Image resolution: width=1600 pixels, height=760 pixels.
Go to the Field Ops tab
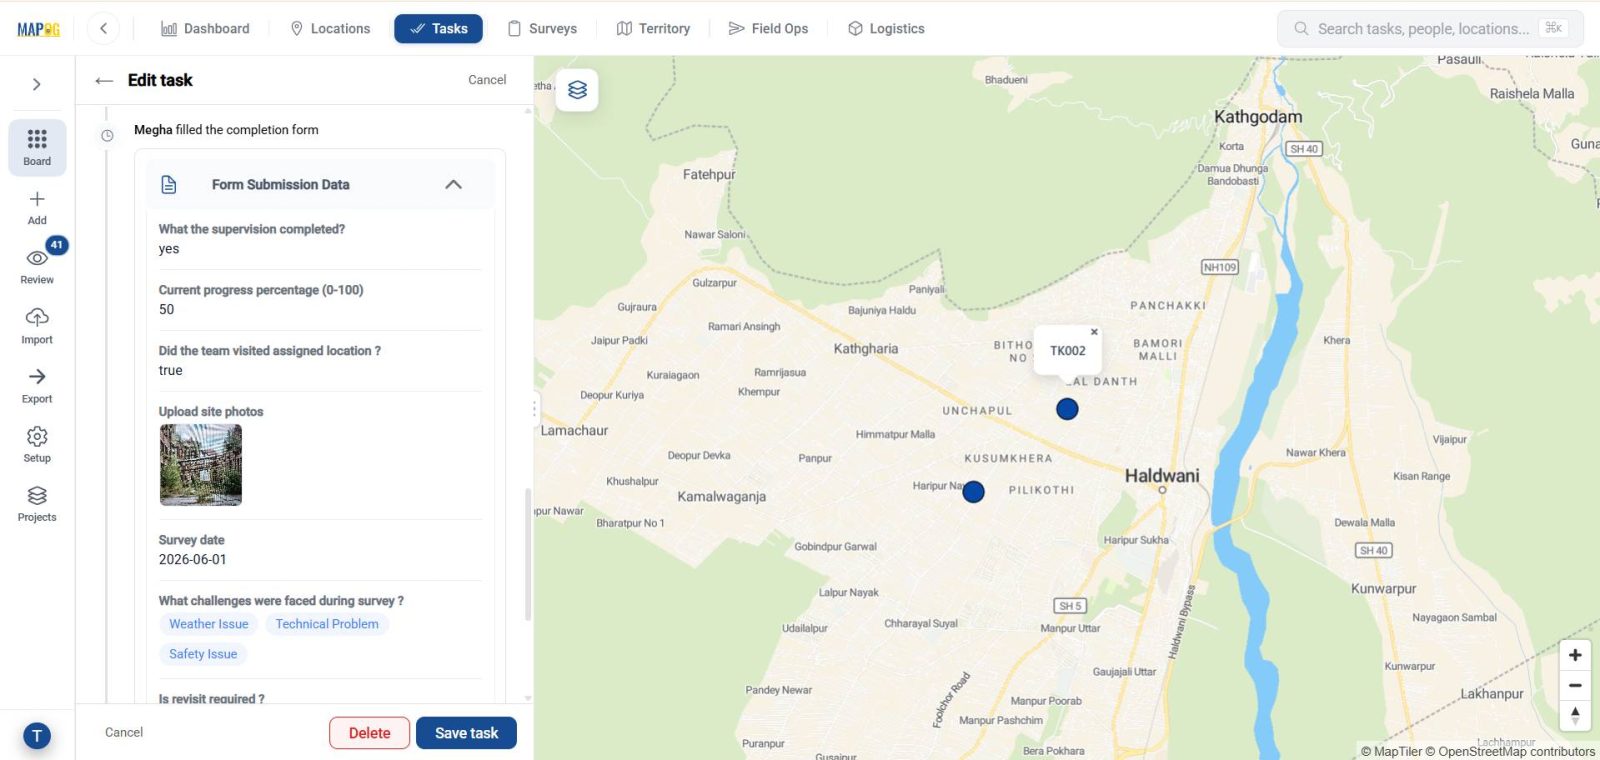[768, 28]
